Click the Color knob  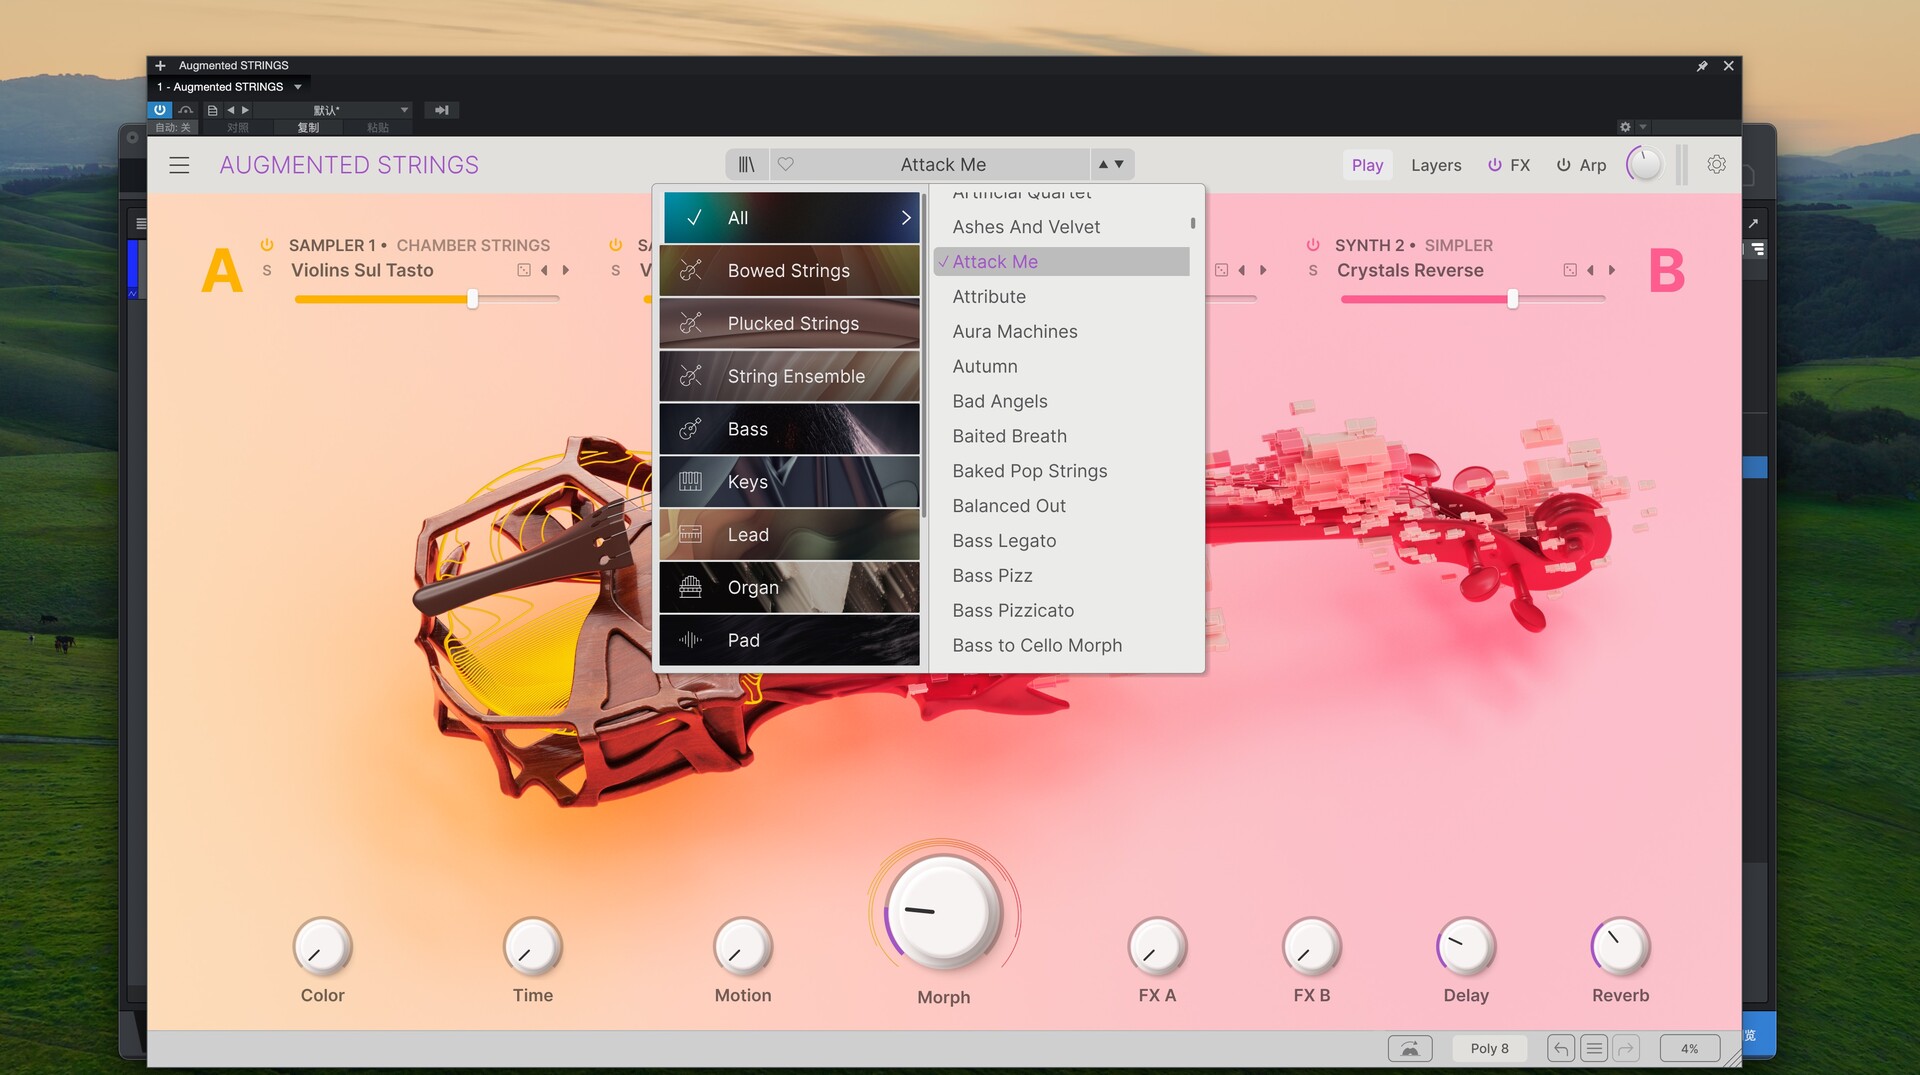click(322, 946)
